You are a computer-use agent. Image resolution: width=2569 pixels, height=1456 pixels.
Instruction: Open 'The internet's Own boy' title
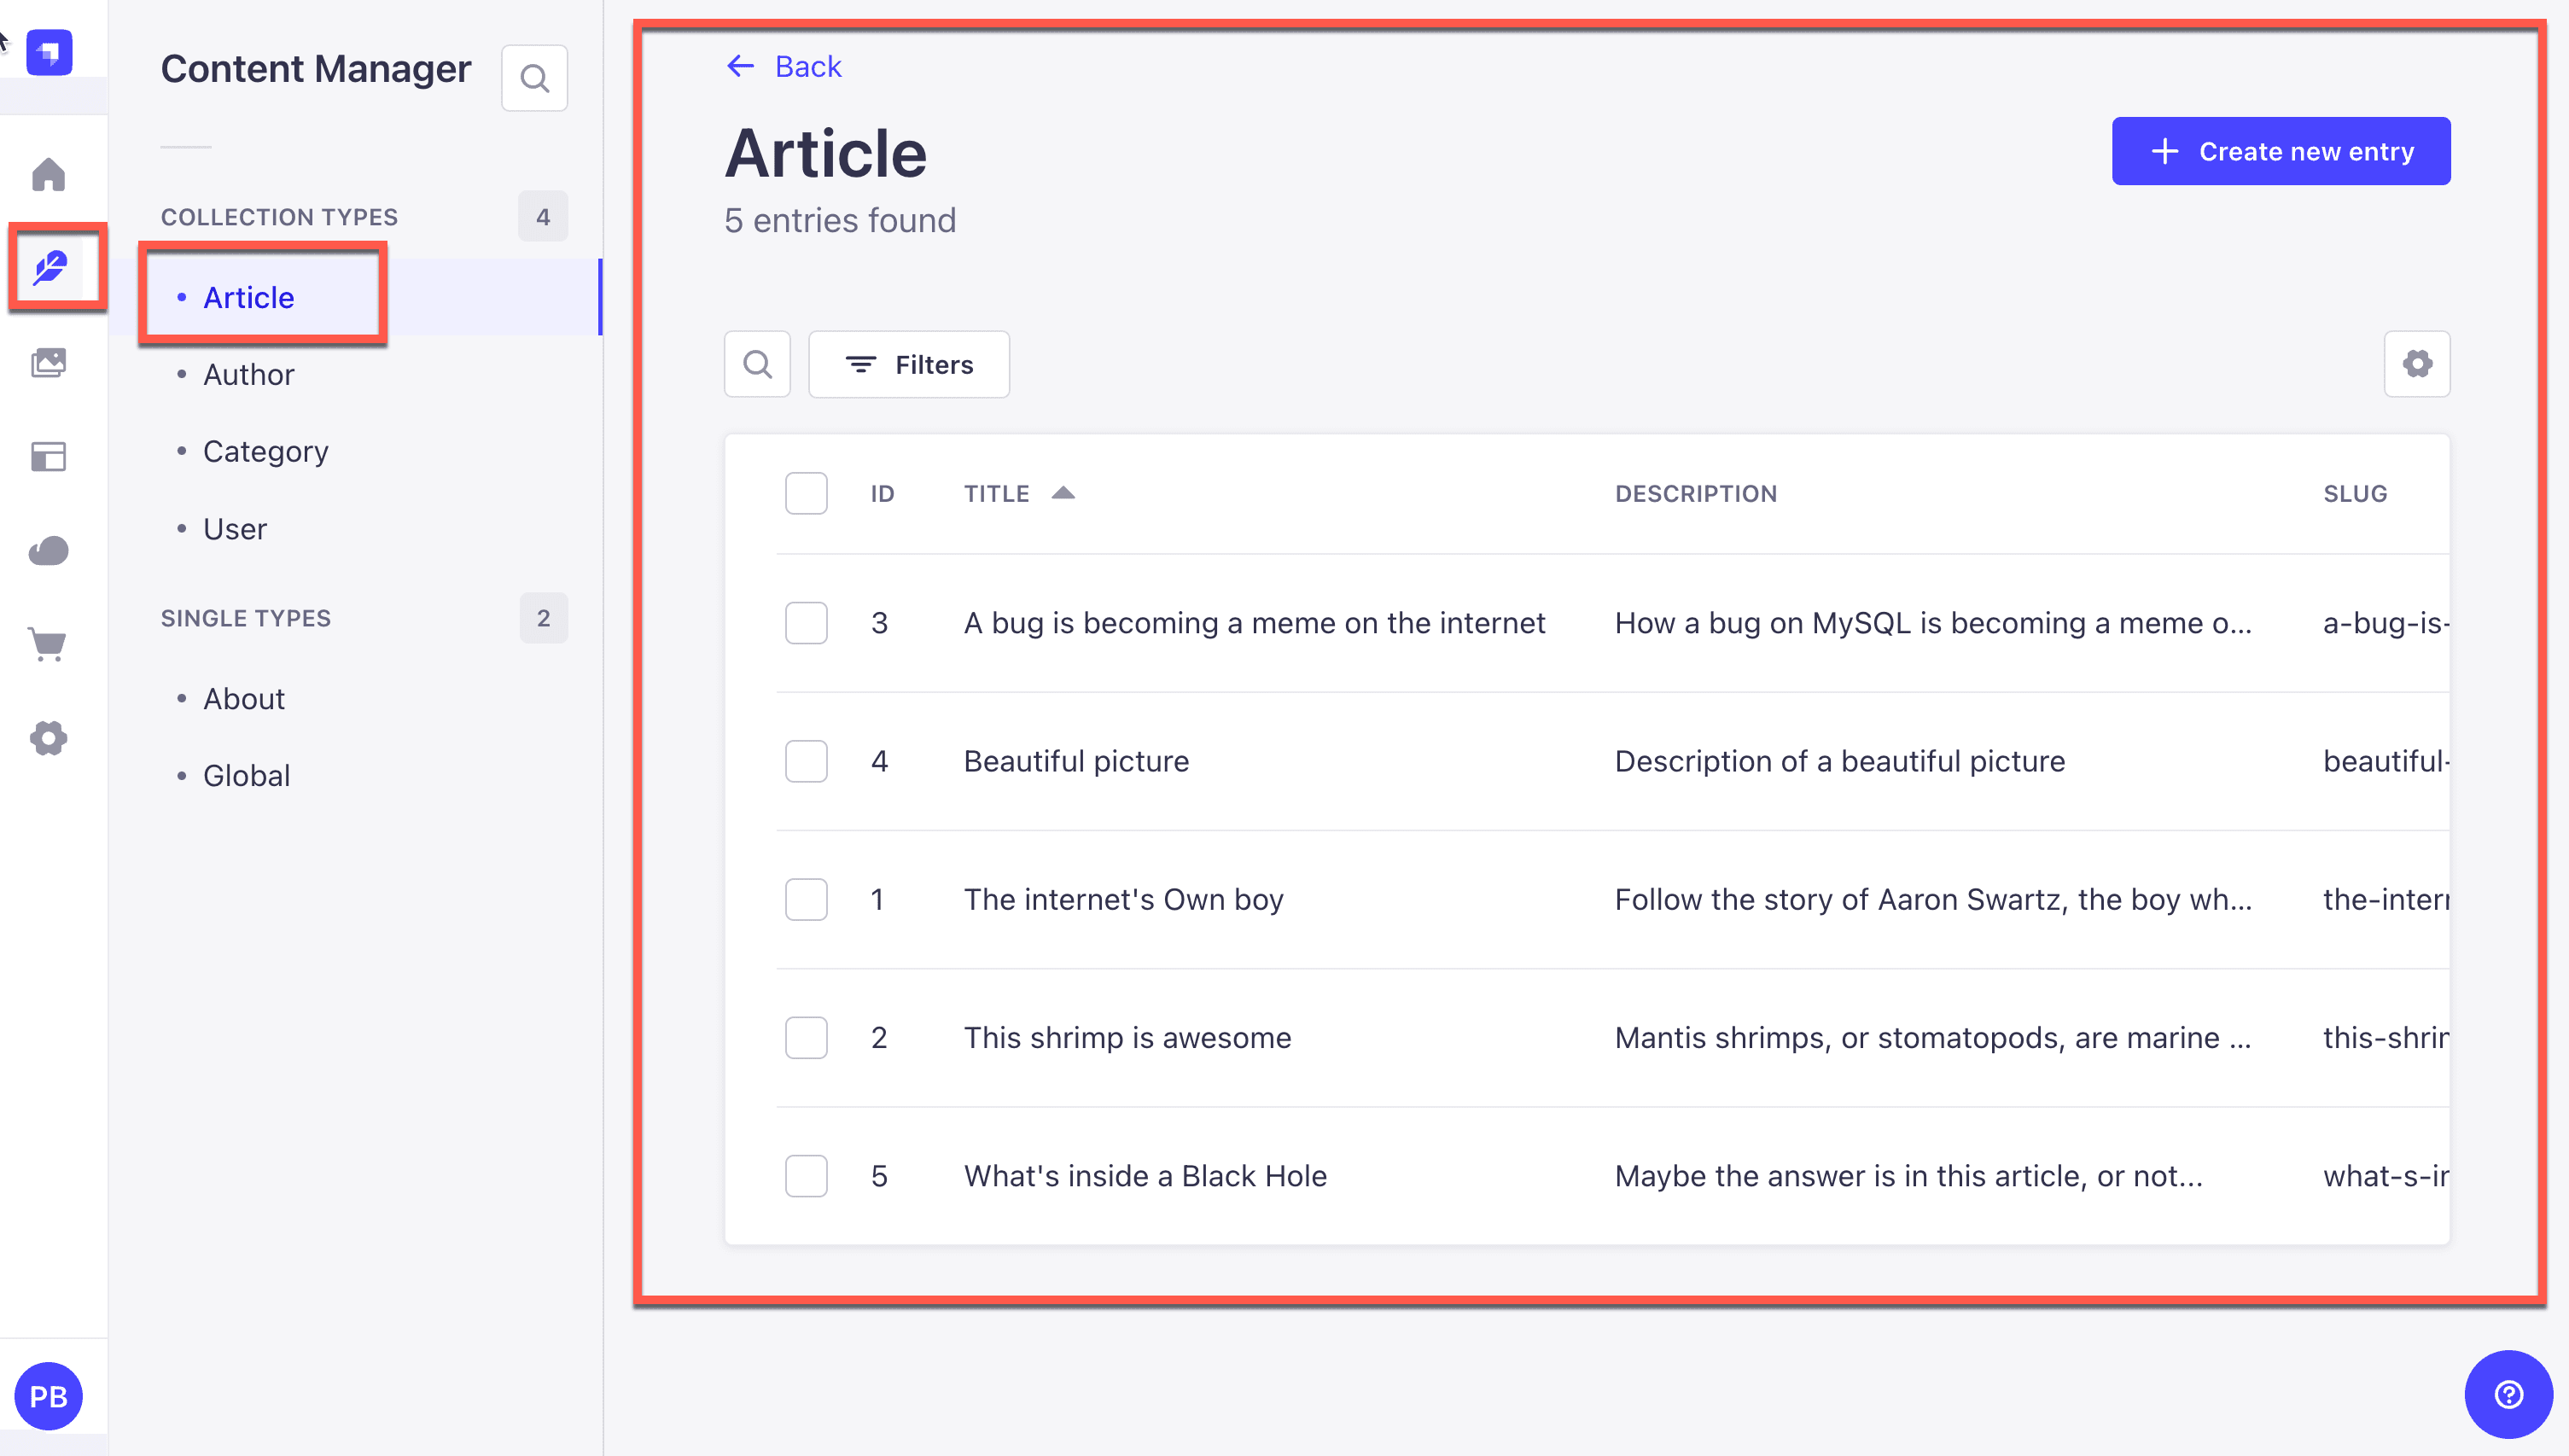[x=1123, y=899]
